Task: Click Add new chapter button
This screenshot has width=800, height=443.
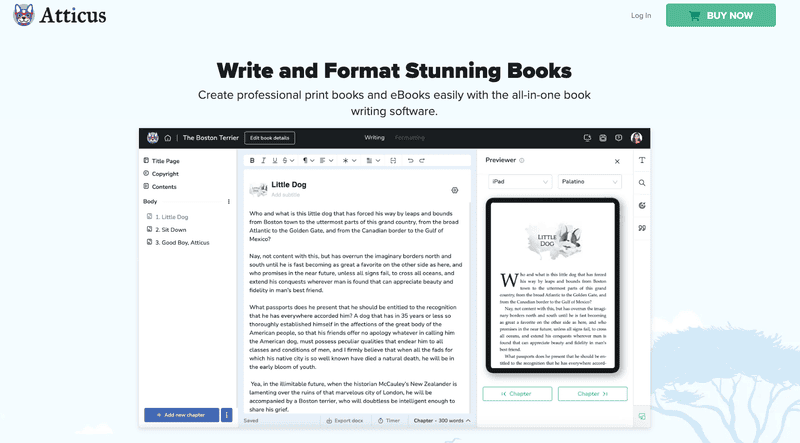Action: click(x=181, y=415)
